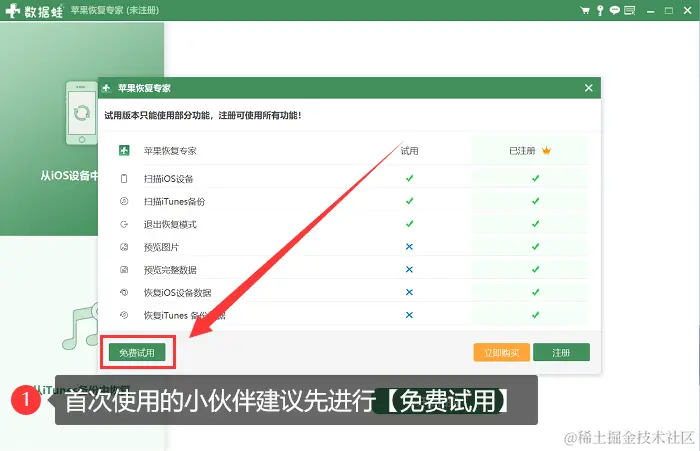Click the 恢复iOS设备数据 feature row text
Image resolution: width=700 pixels, height=451 pixels.
(178, 293)
